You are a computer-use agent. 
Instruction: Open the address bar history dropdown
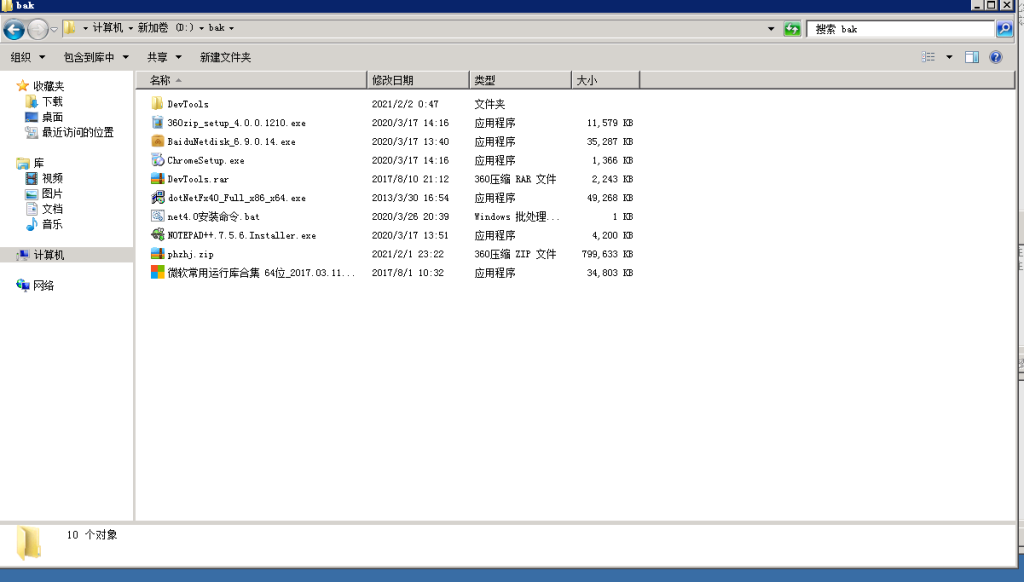(x=771, y=29)
